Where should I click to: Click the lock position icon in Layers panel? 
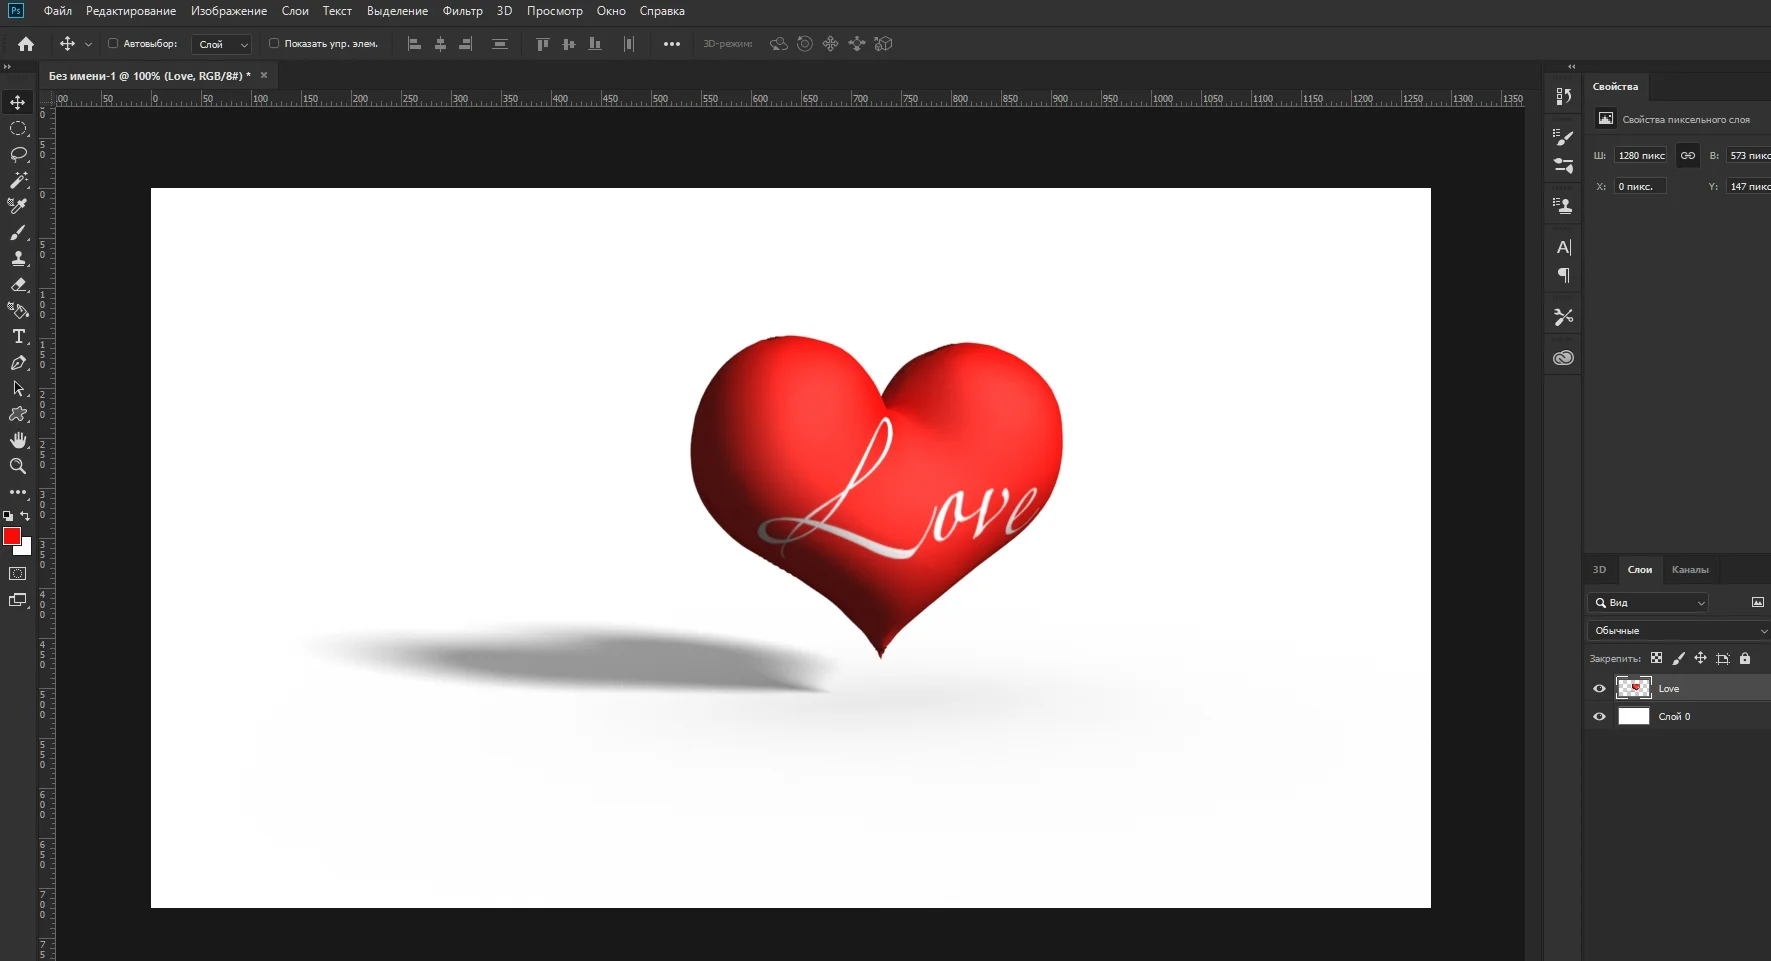[x=1700, y=658]
